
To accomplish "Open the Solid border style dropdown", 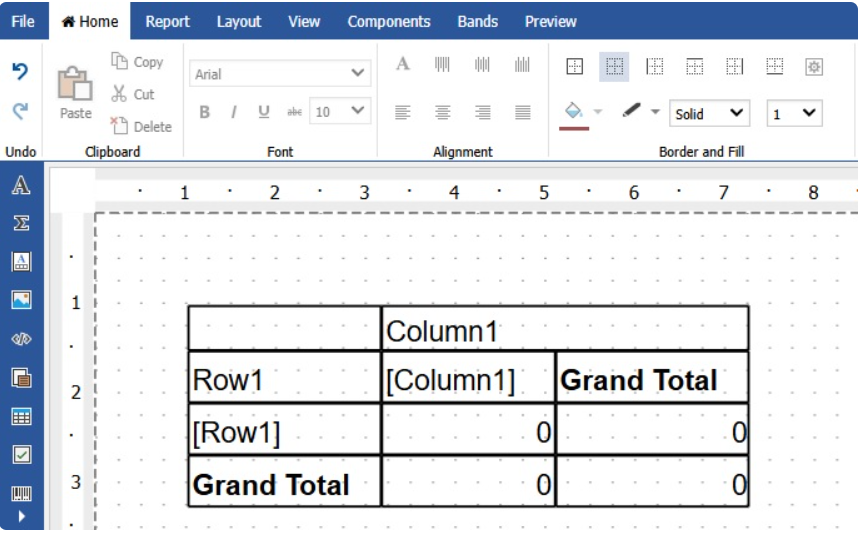I will (x=709, y=114).
